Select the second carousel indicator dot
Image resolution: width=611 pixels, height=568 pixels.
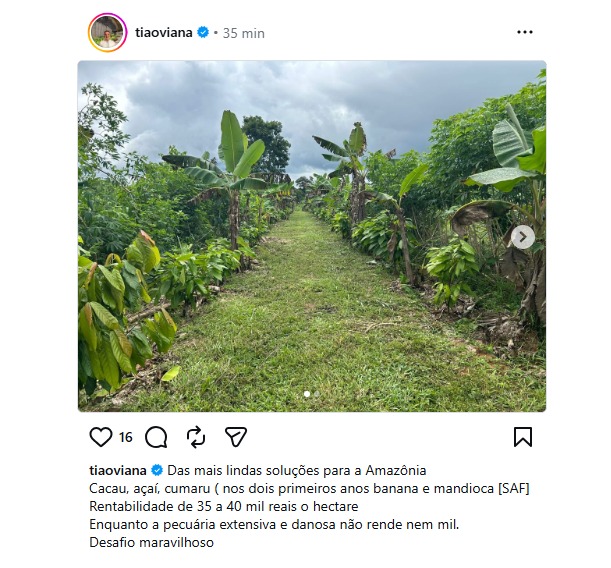(x=316, y=394)
